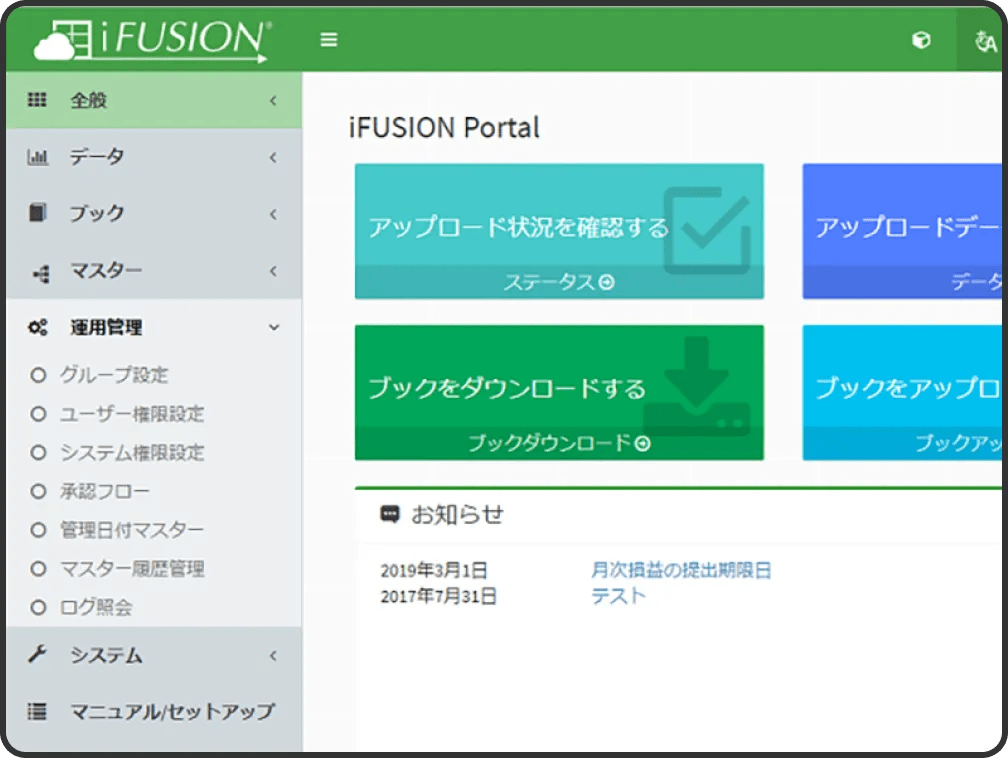
Task: Click the iFUSION Portal page title
Action: point(444,127)
